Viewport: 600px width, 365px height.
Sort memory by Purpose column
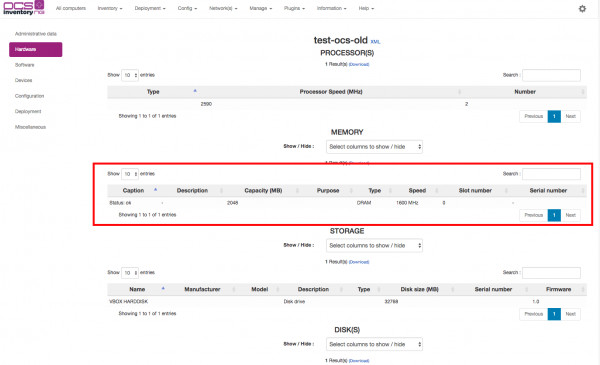(x=328, y=191)
